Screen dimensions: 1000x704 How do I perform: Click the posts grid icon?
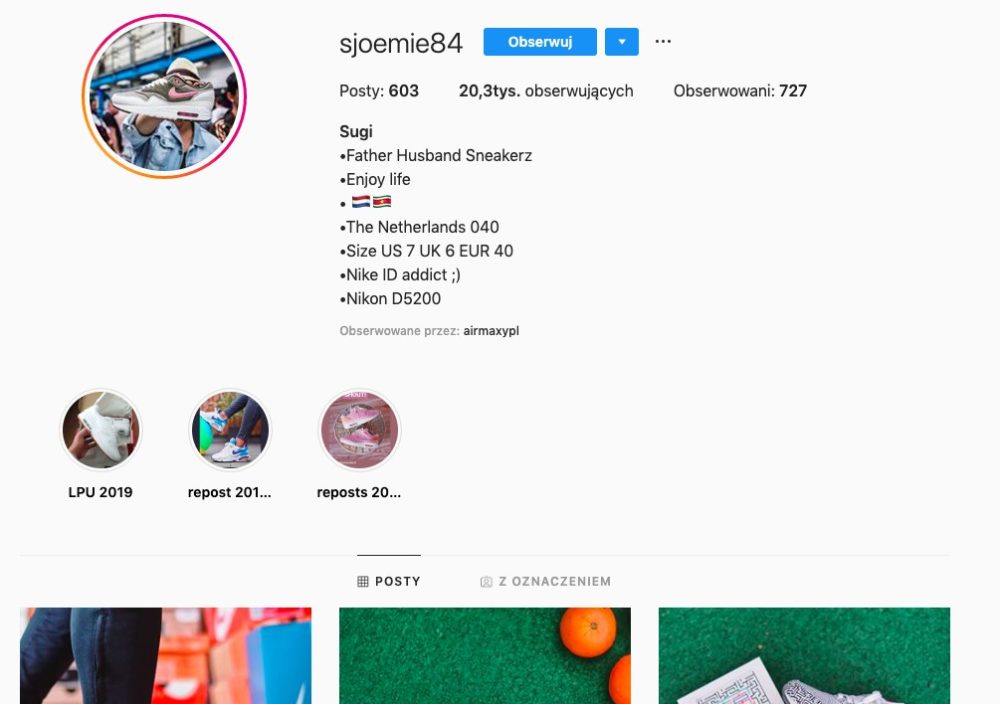(363, 582)
